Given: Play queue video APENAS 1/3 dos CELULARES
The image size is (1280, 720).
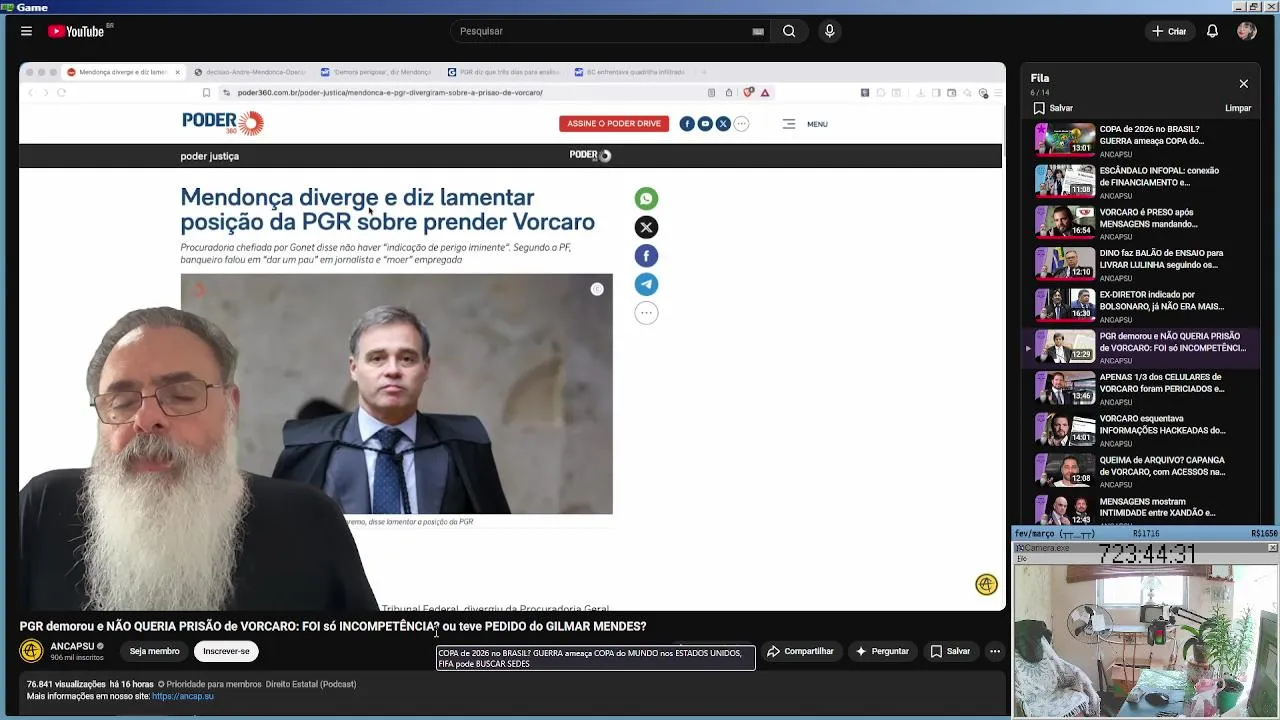Looking at the screenshot, I should (1140, 388).
